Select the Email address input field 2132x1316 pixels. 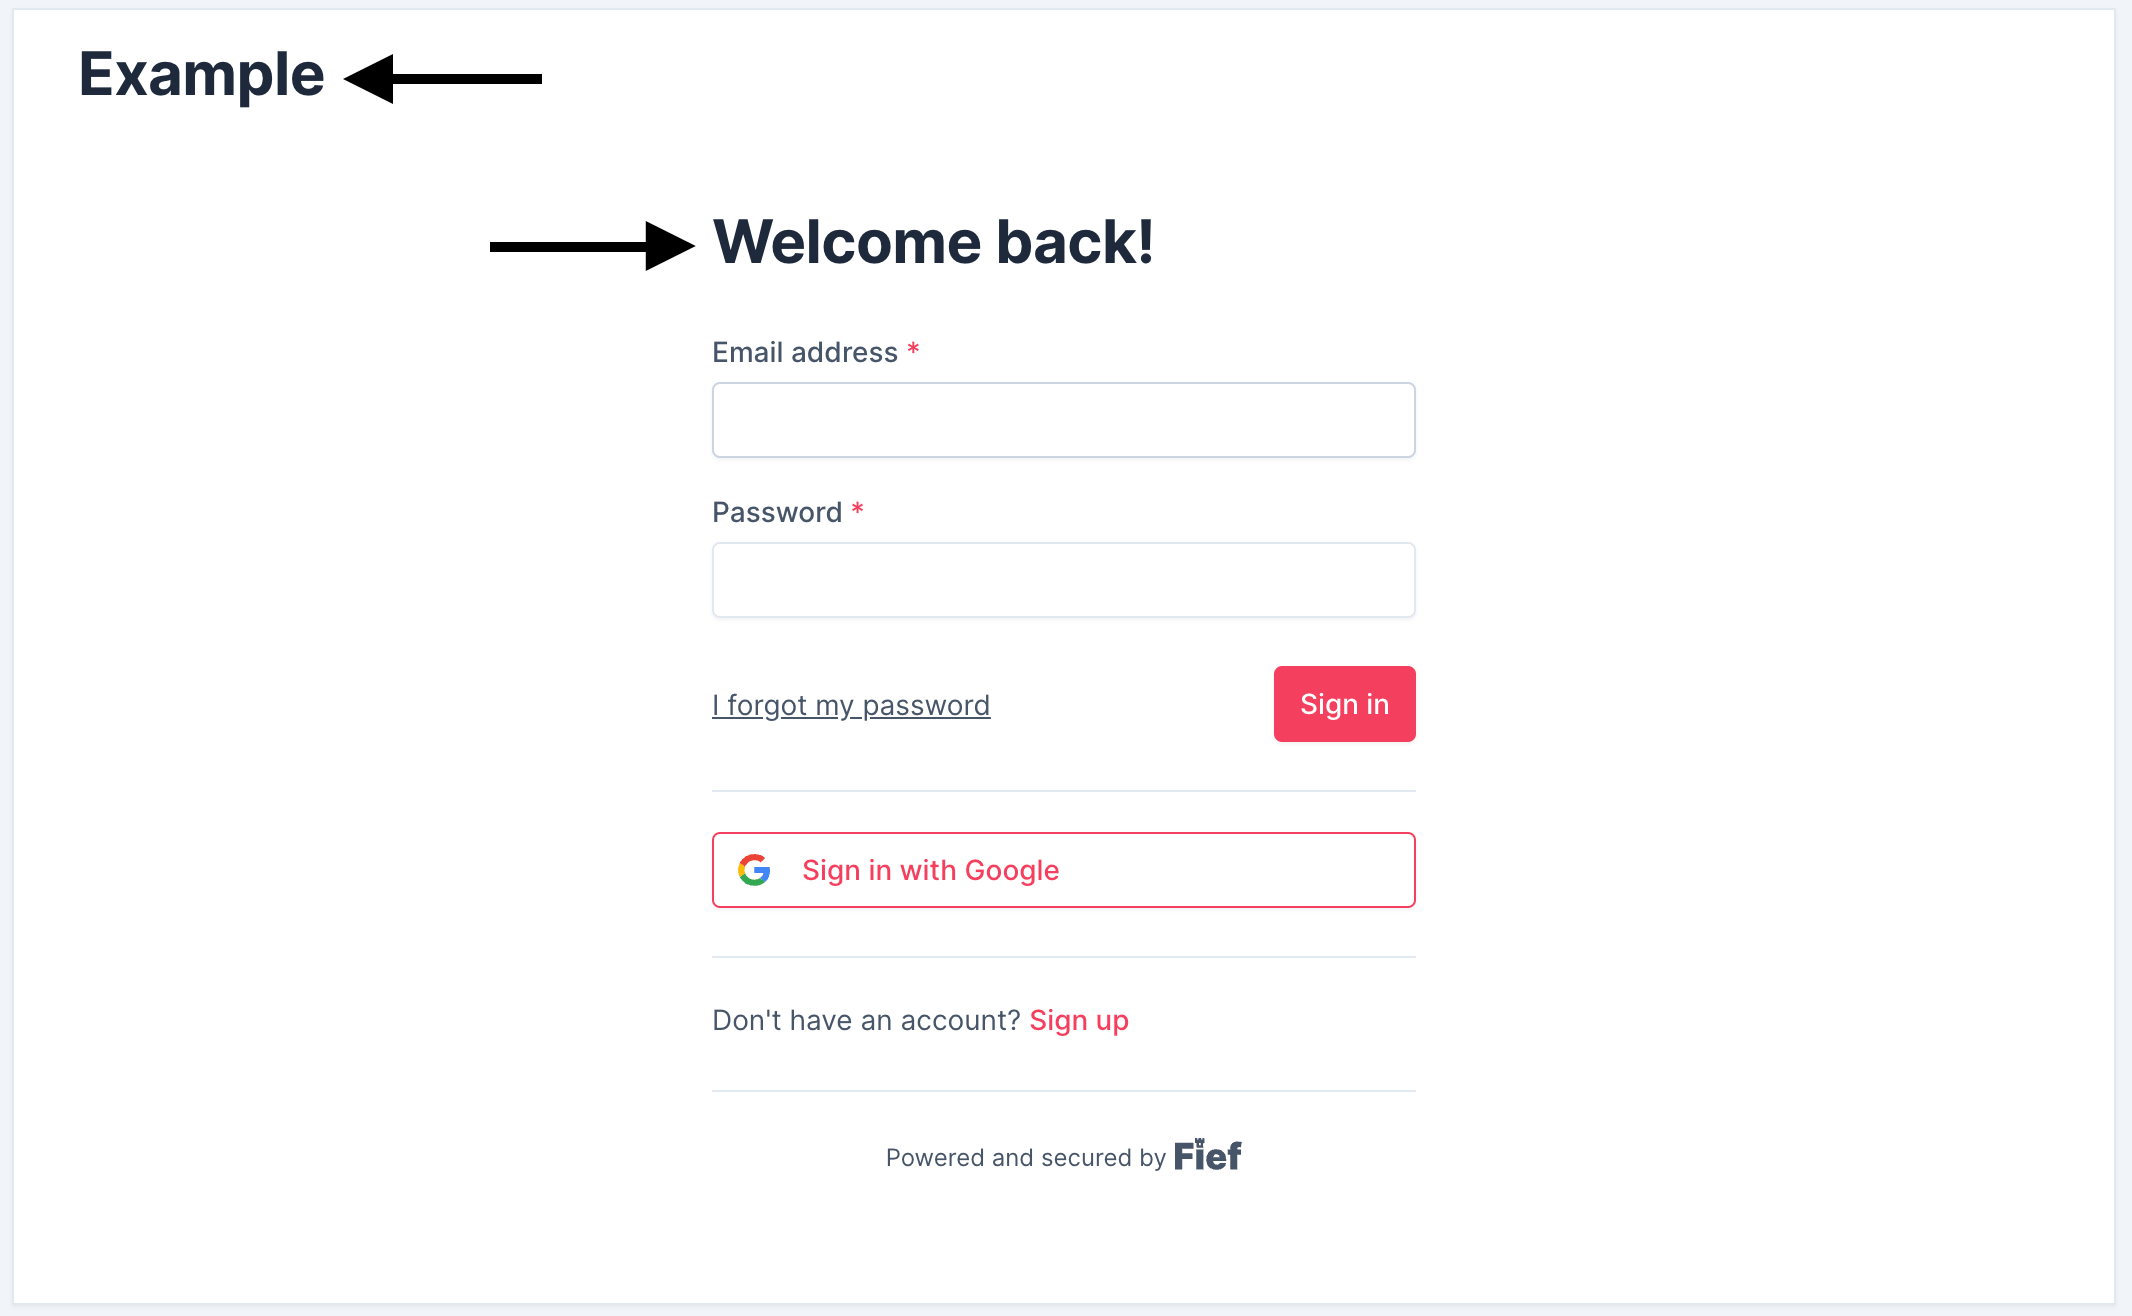pyautogui.click(x=1064, y=419)
